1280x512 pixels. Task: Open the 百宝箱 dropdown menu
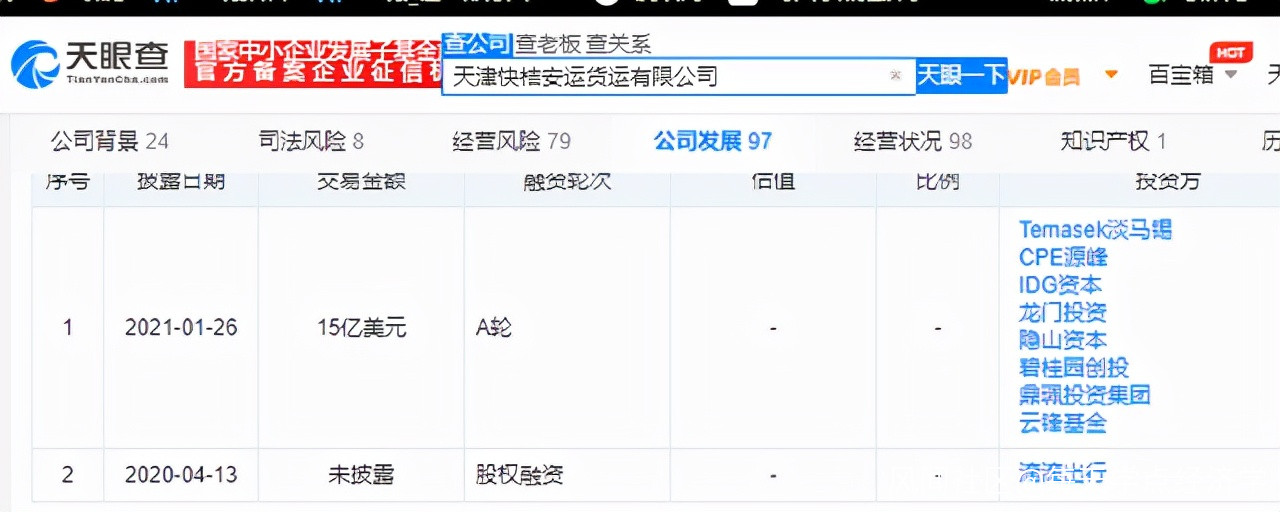[x=1192, y=75]
